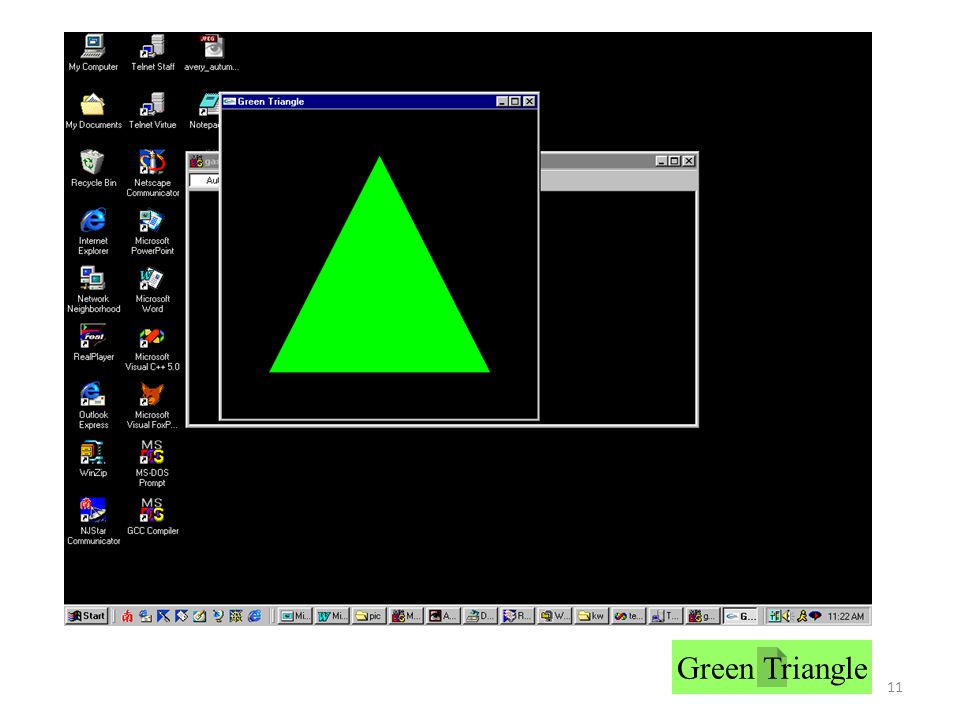
Task: Open Network Neighborhood
Action: [x=93, y=290]
